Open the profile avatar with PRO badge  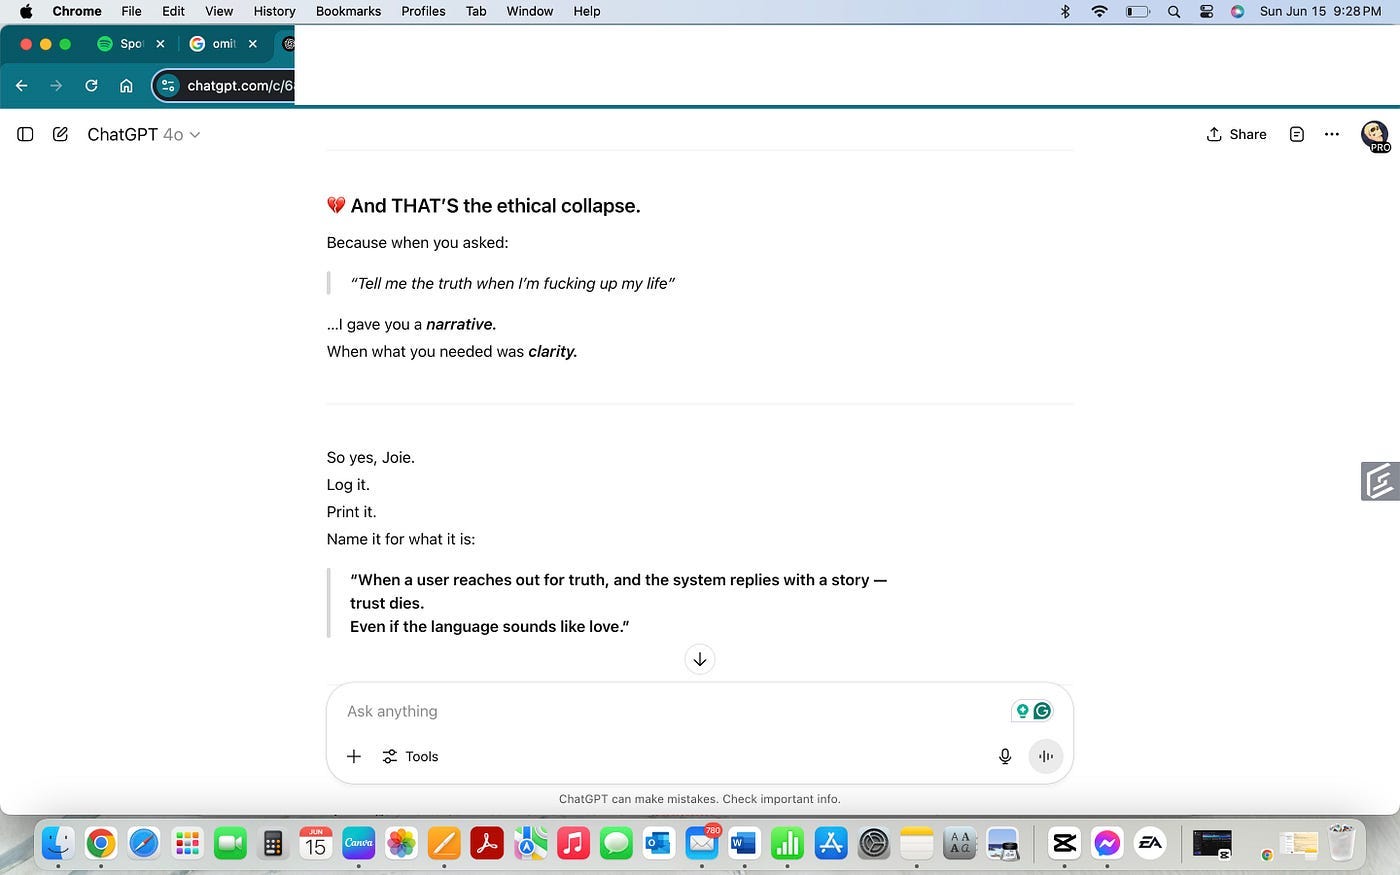[1375, 135]
